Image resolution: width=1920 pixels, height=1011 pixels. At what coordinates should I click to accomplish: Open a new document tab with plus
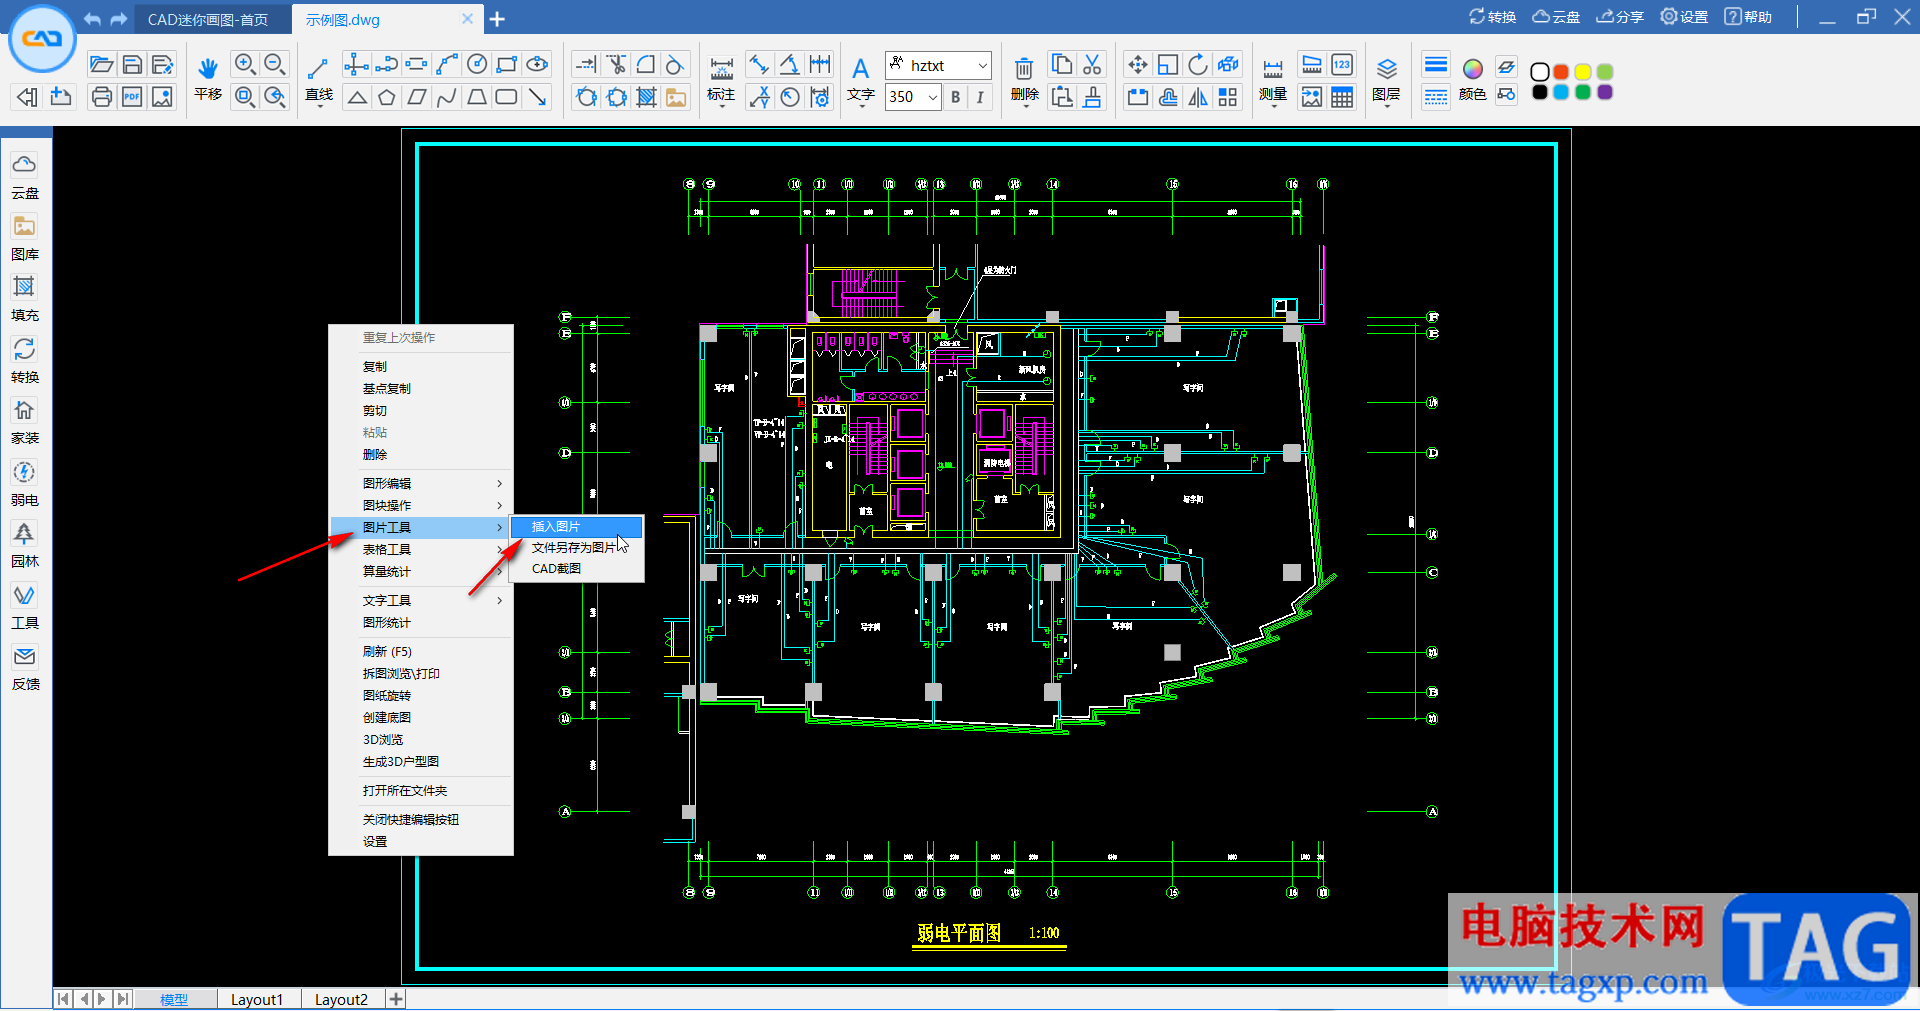(497, 19)
